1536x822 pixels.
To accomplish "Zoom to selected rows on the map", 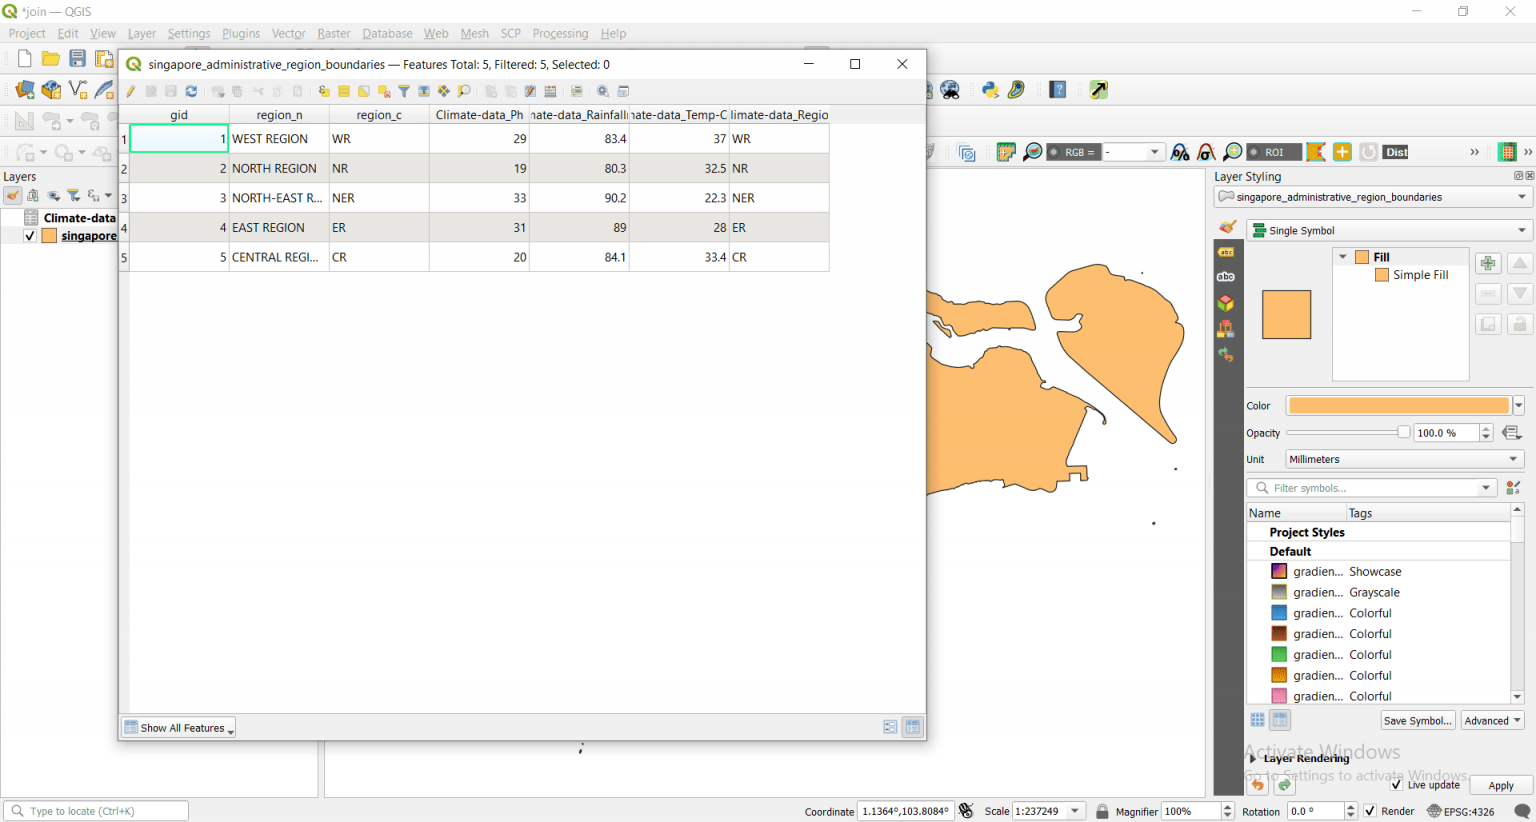I will [463, 91].
